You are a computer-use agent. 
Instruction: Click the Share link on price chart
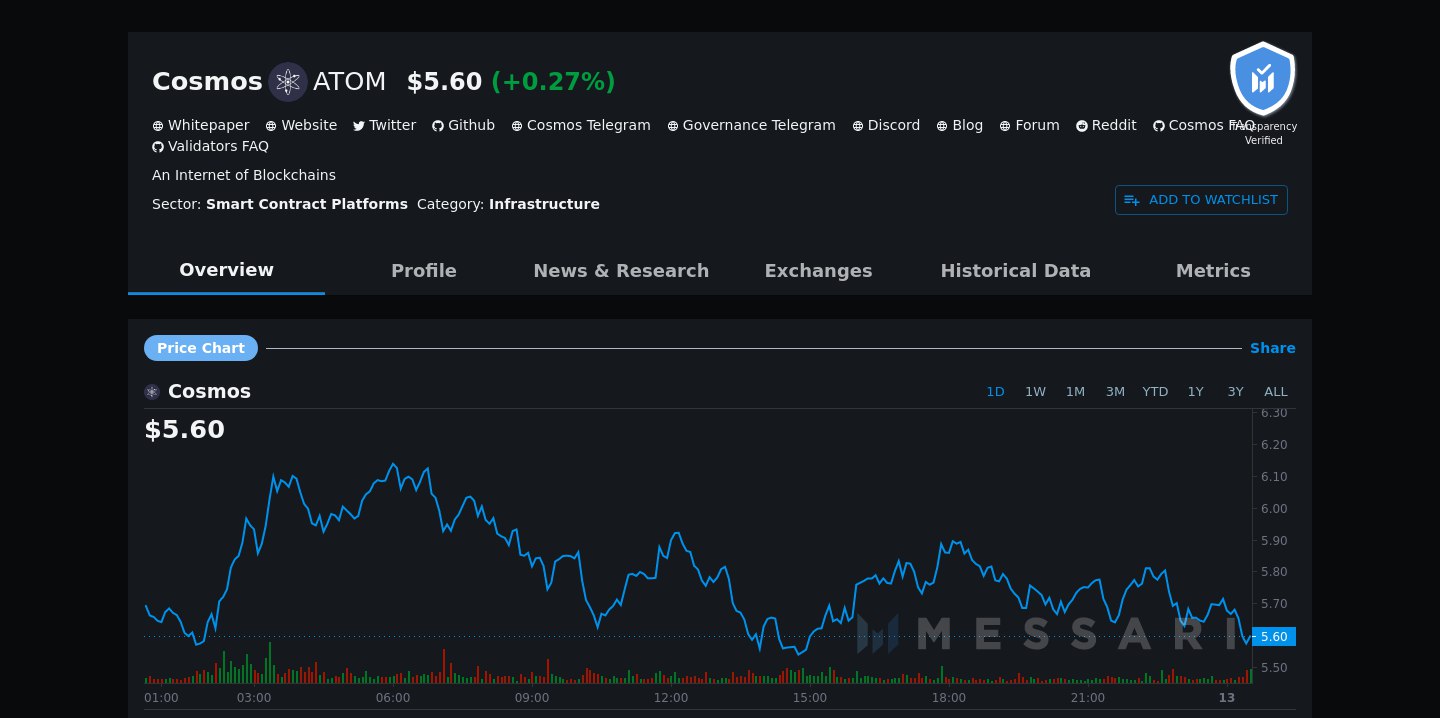click(x=1272, y=348)
